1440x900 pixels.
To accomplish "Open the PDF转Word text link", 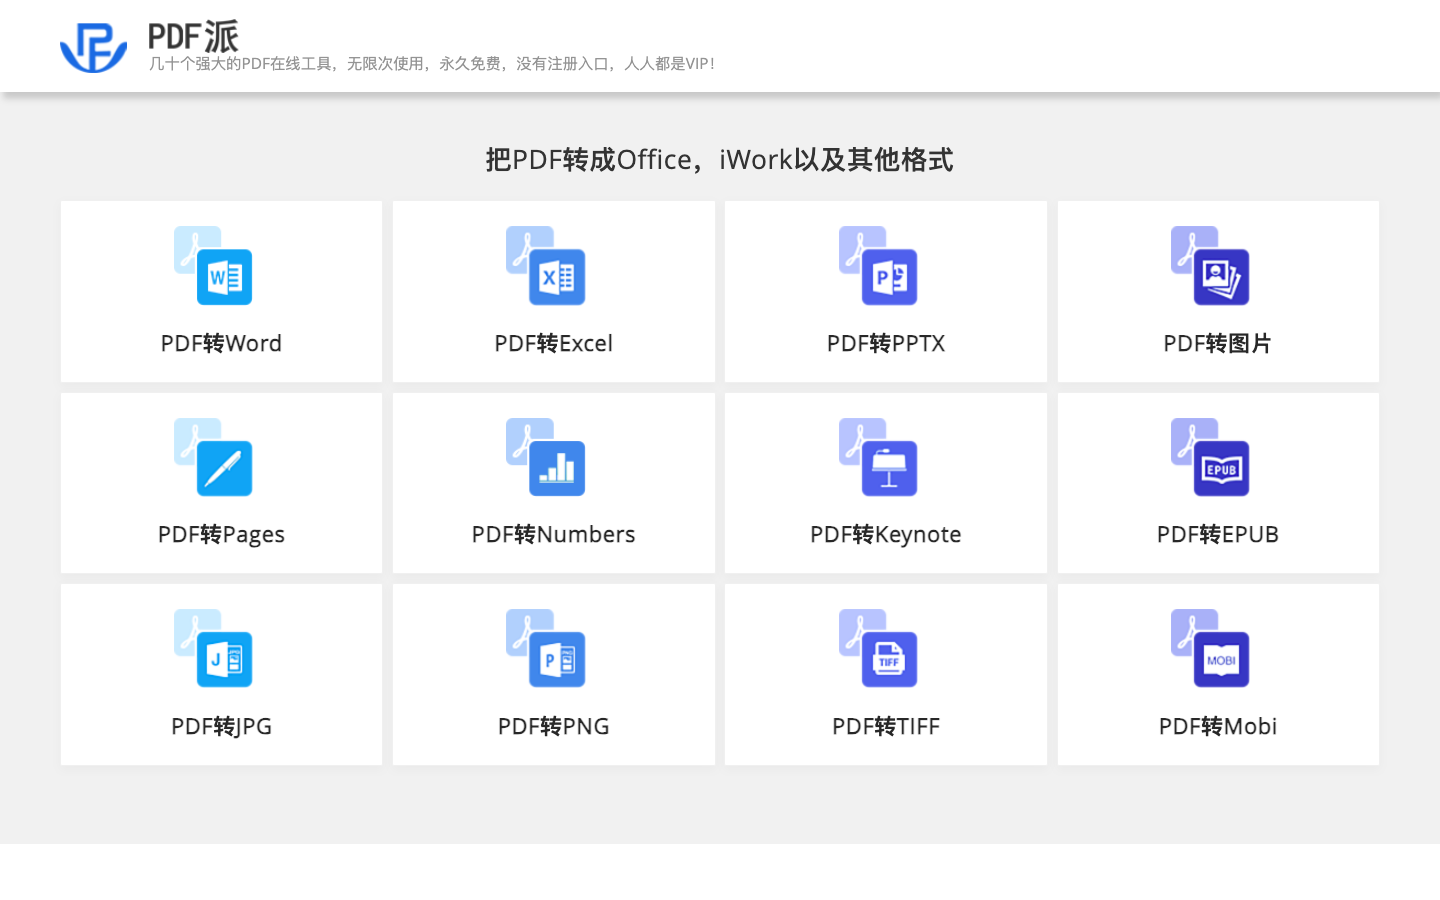I will (221, 344).
